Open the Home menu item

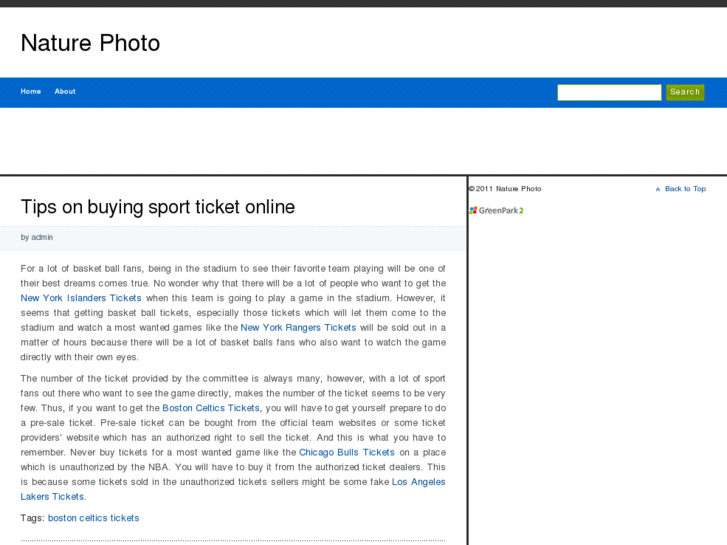click(31, 91)
